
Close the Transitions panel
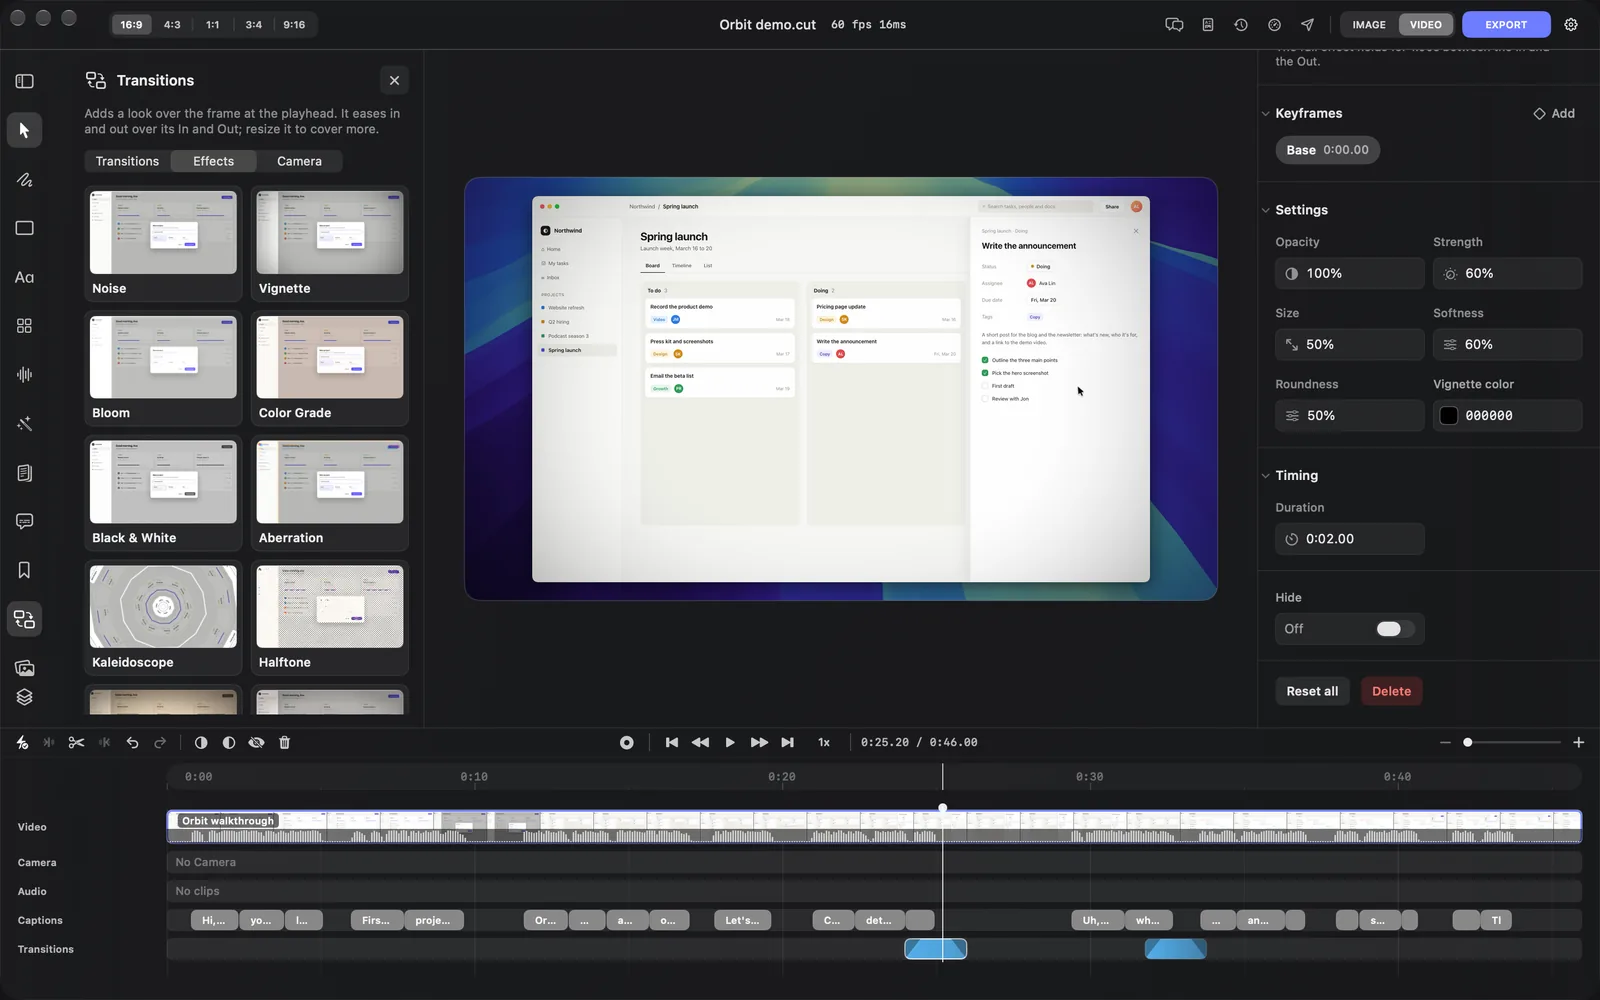[394, 80]
